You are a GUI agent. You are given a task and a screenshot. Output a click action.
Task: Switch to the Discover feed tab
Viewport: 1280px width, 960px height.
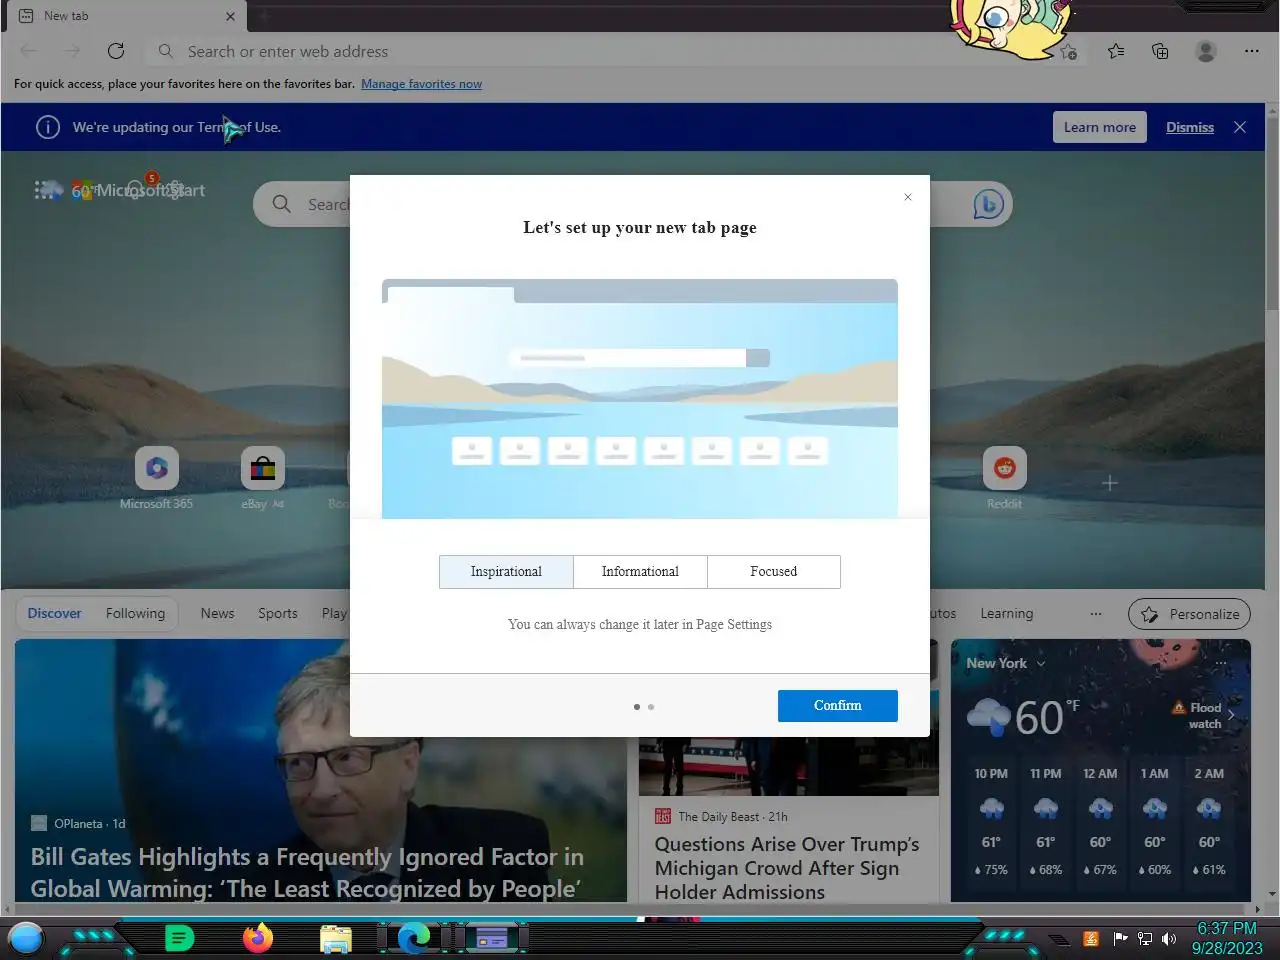click(x=55, y=613)
